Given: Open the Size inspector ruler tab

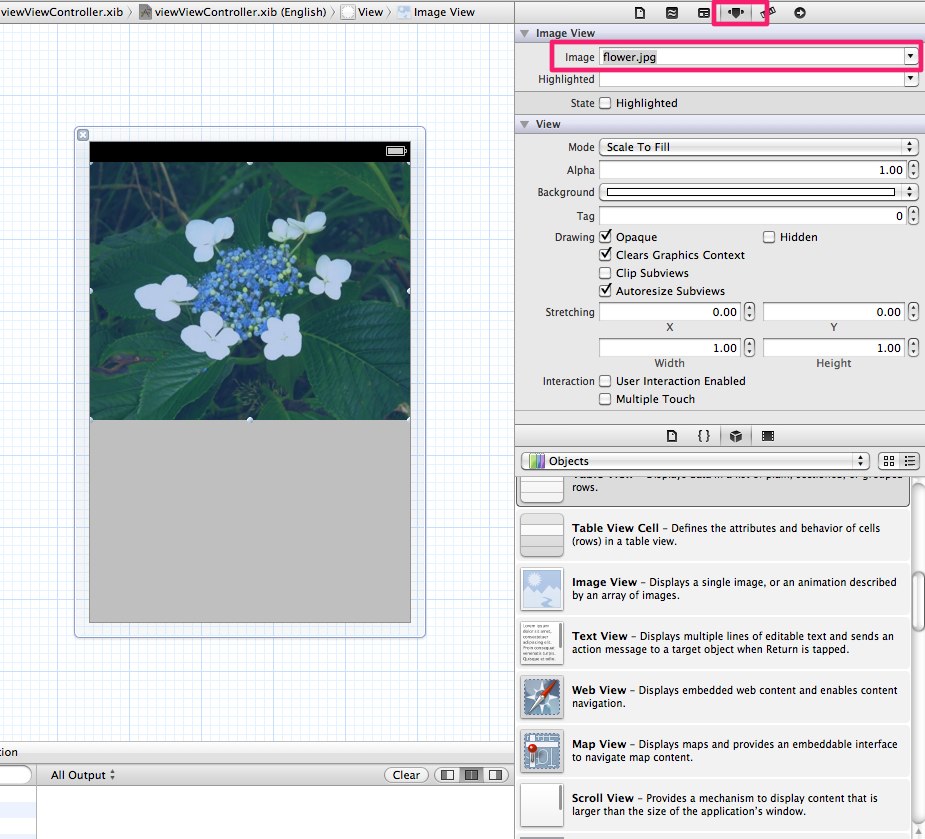Looking at the screenshot, I should (x=767, y=12).
